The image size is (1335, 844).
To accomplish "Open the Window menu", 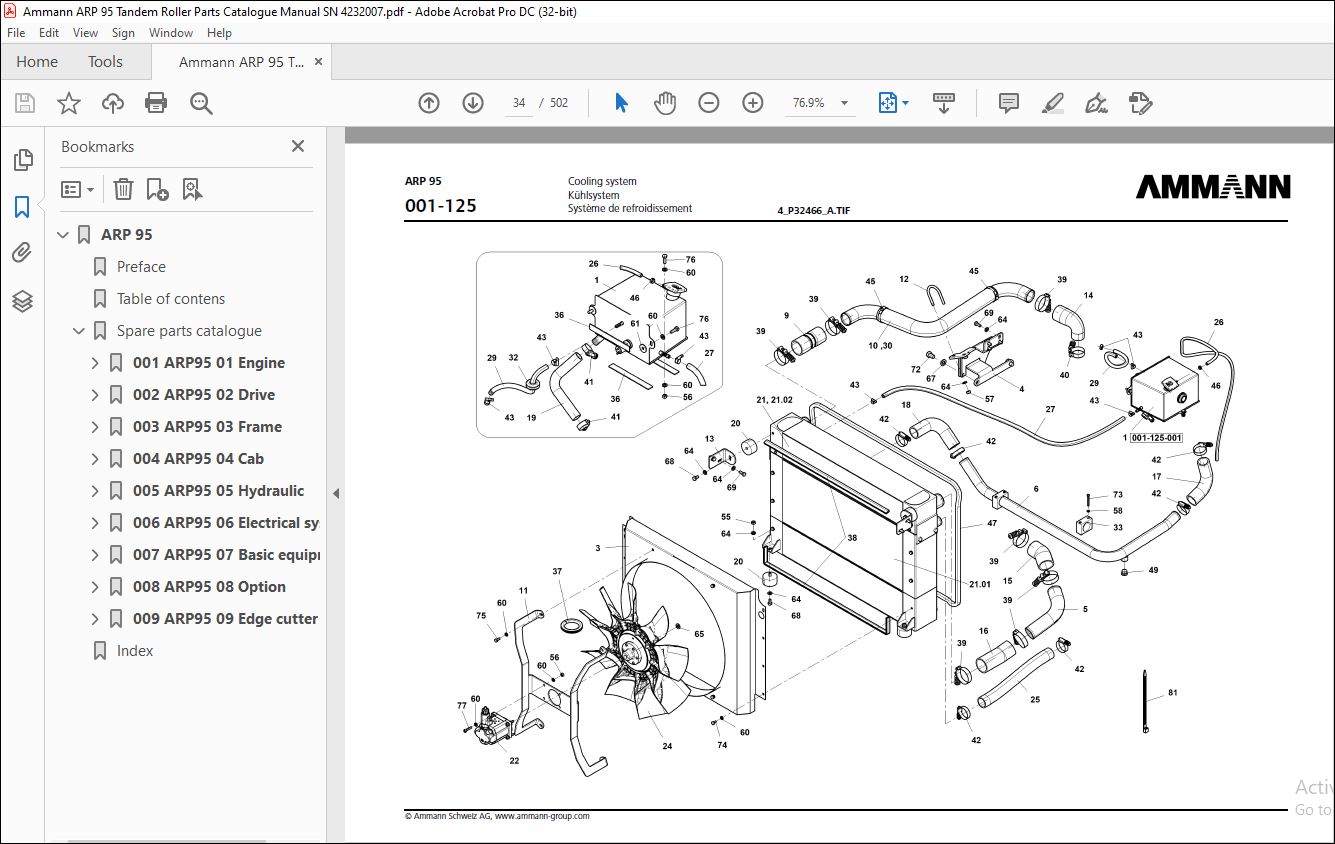I will pos(171,33).
